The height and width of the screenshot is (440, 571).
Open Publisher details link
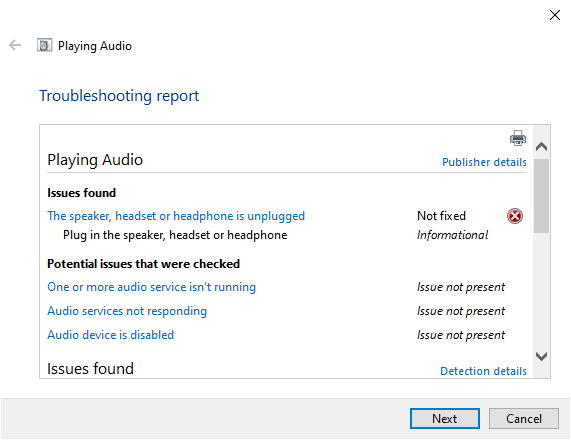[x=484, y=162]
